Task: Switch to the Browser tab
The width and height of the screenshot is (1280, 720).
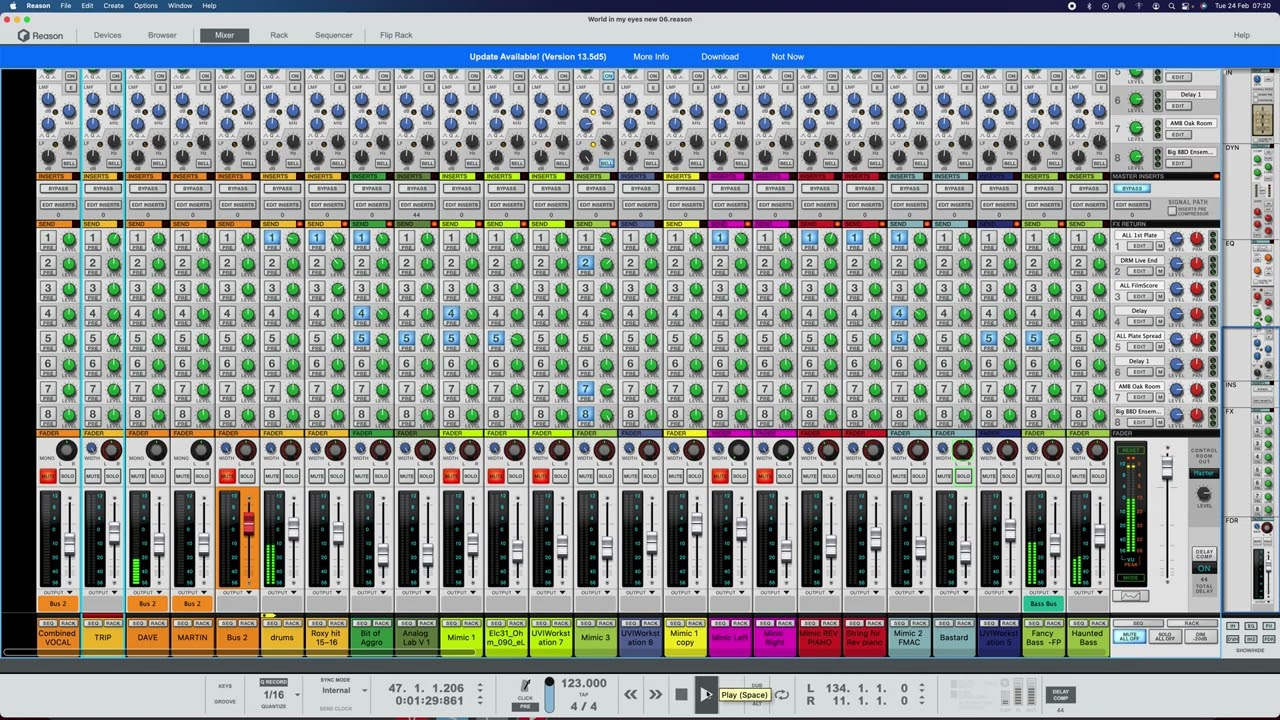Action: 162,35
